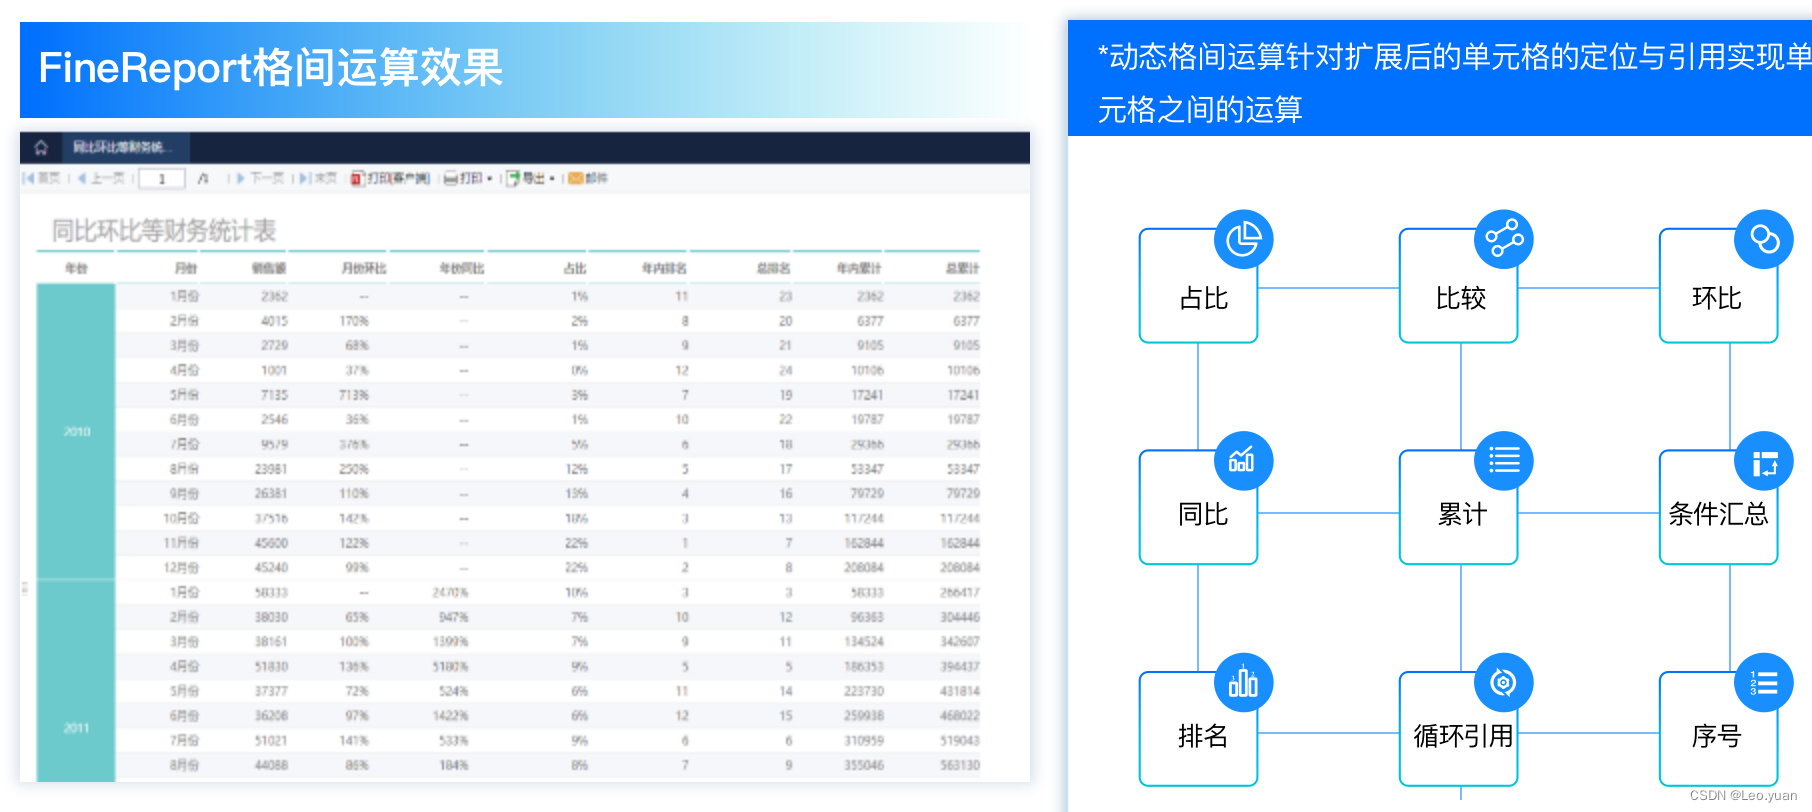Open the home icon in report viewer
Viewport: 1812px width, 812px height.
(41, 148)
